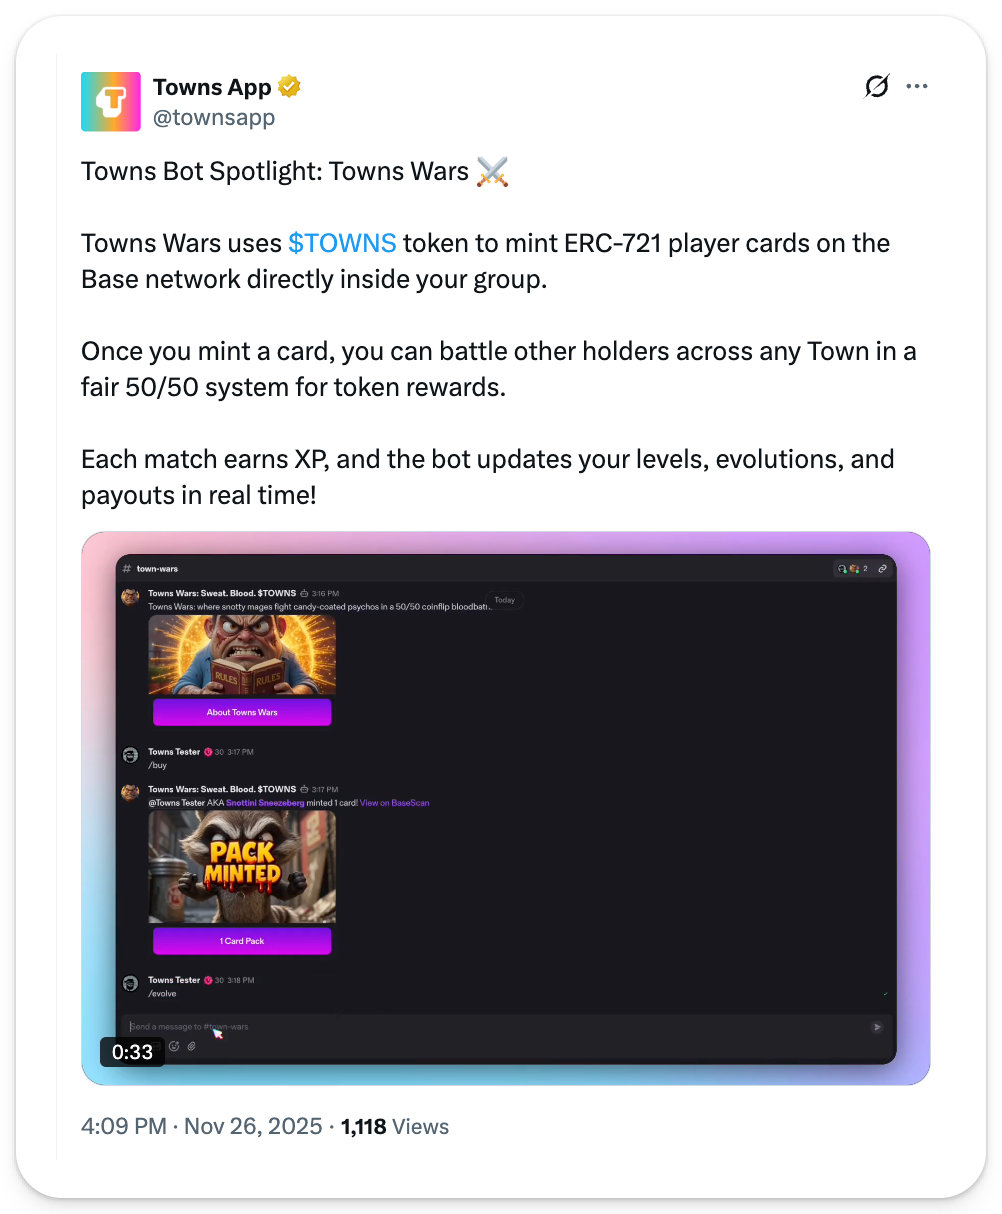Click the Pack Minted raccoon image
This screenshot has width=1002, height=1214.
pyautogui.click(x=242, y=867)
